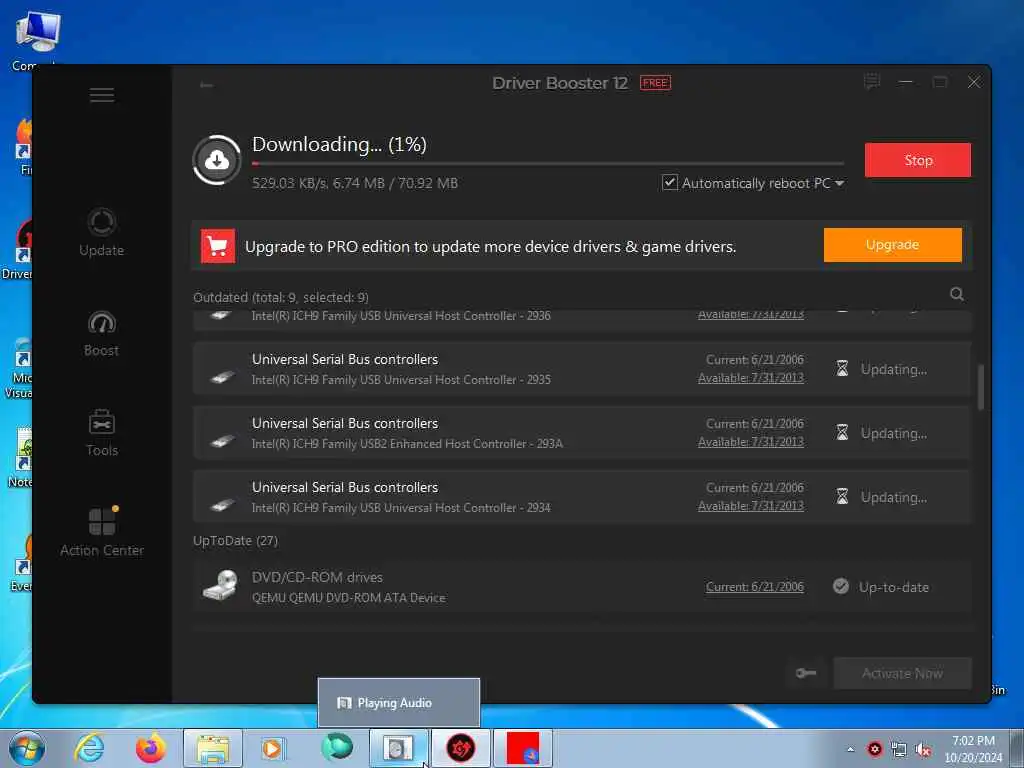1024x768 pixels.
Task: Click the red shopping cart icon
Action: tap(217, 246)
